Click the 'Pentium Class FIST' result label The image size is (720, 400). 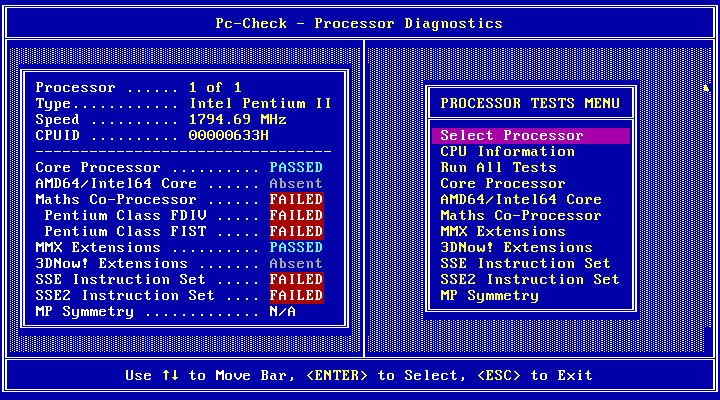click(x=125, y=231)
